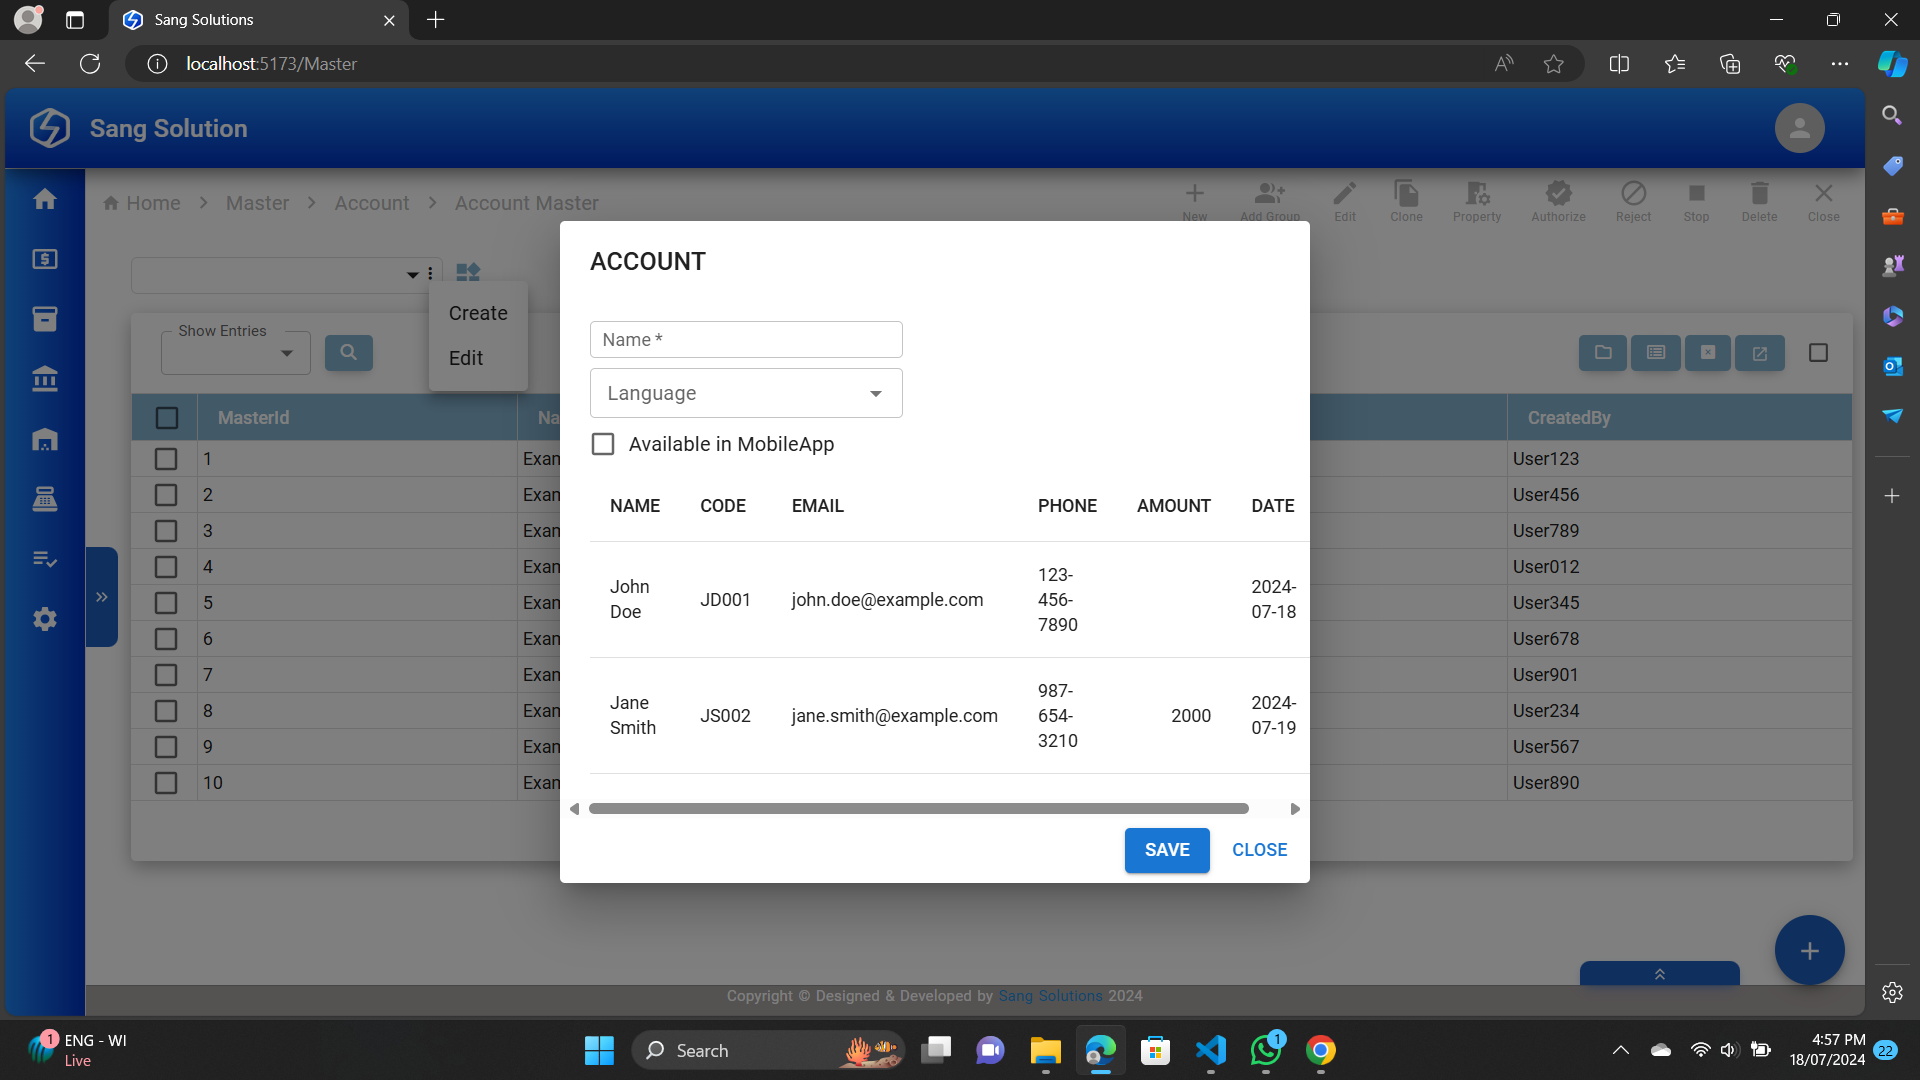Click the bank building sidebar icon
Image resolution: width=1920 pixels, height=1080 pixels.
point(45,379)
